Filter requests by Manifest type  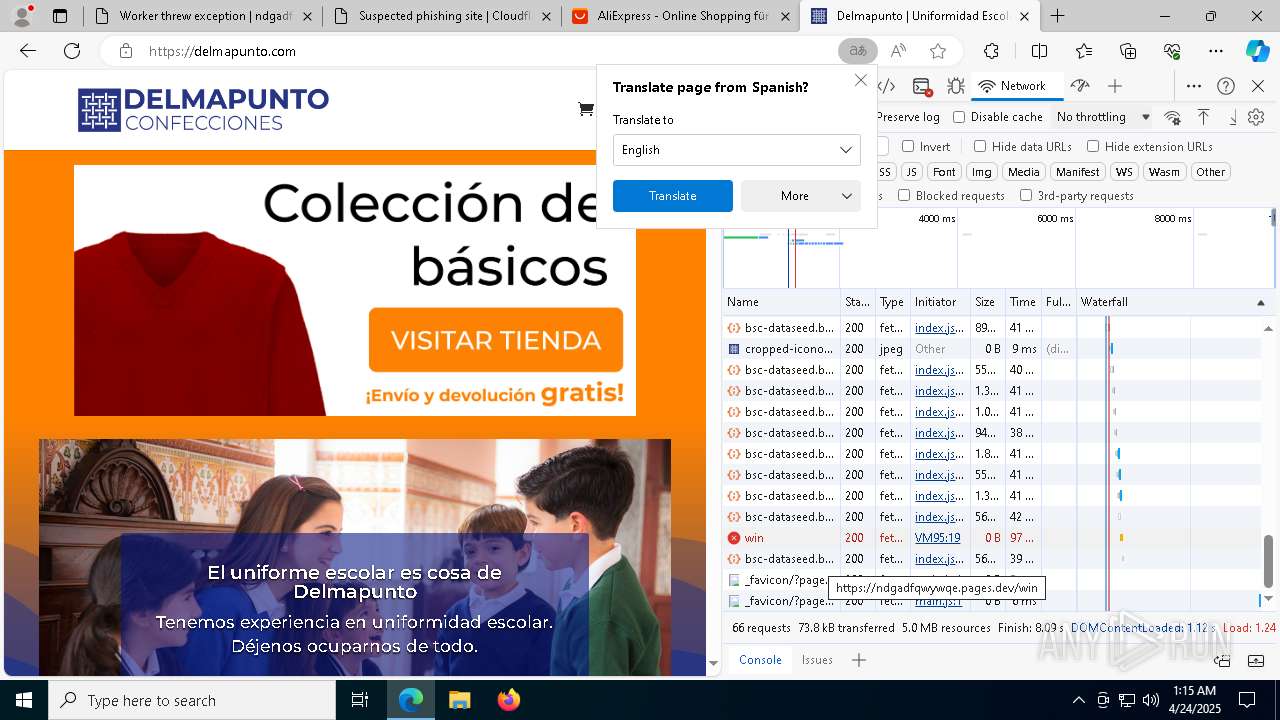1077,172
